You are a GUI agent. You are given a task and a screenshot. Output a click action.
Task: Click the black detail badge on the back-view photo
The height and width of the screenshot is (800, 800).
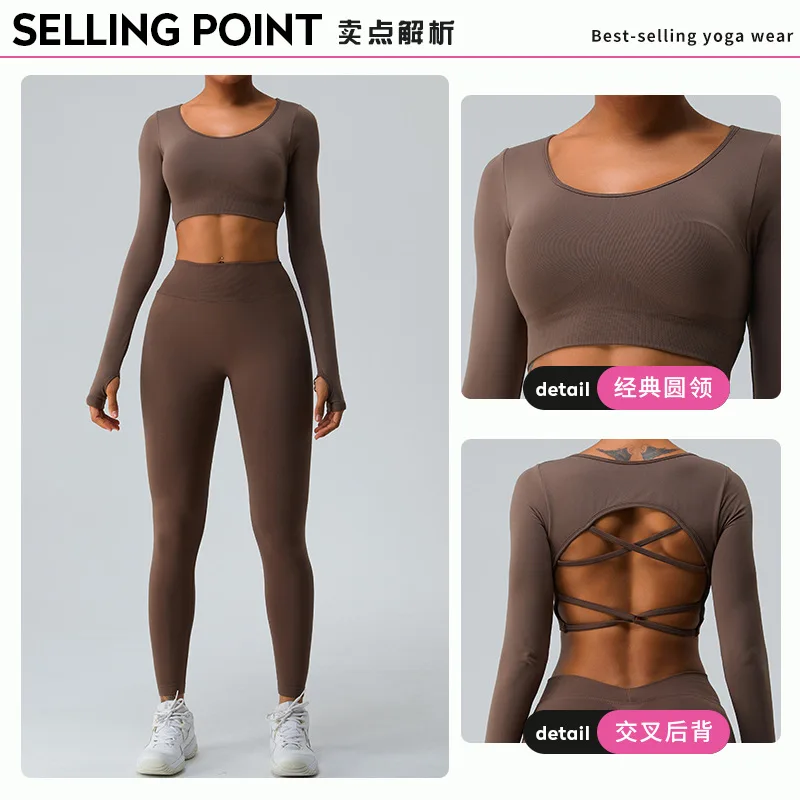pyautogui.click(x=562, y=733)
